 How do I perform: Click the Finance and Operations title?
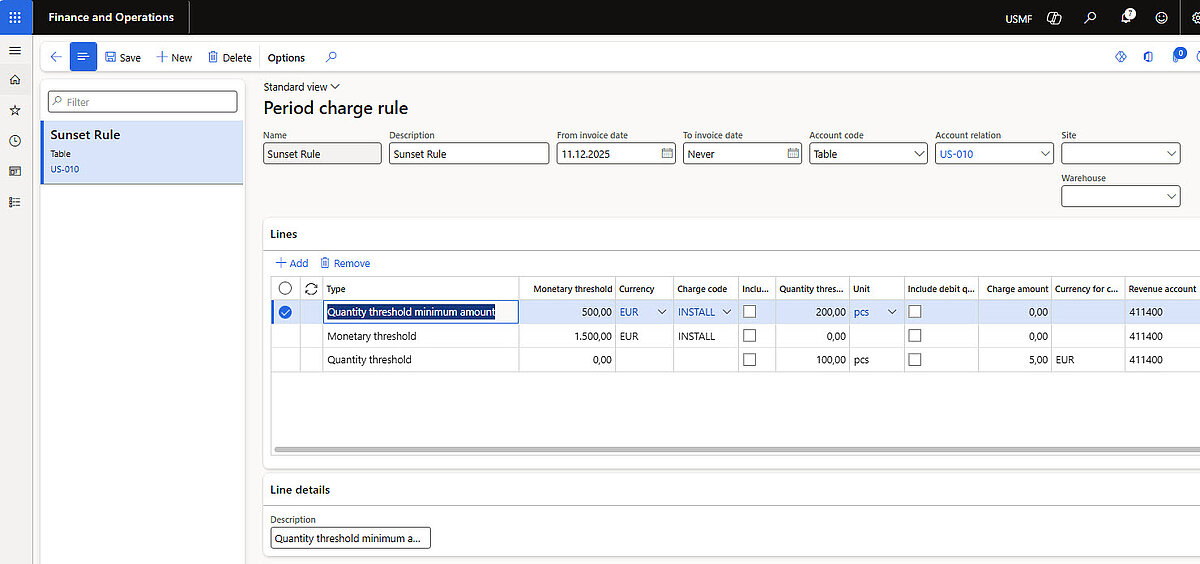click(x=111, y=17)
